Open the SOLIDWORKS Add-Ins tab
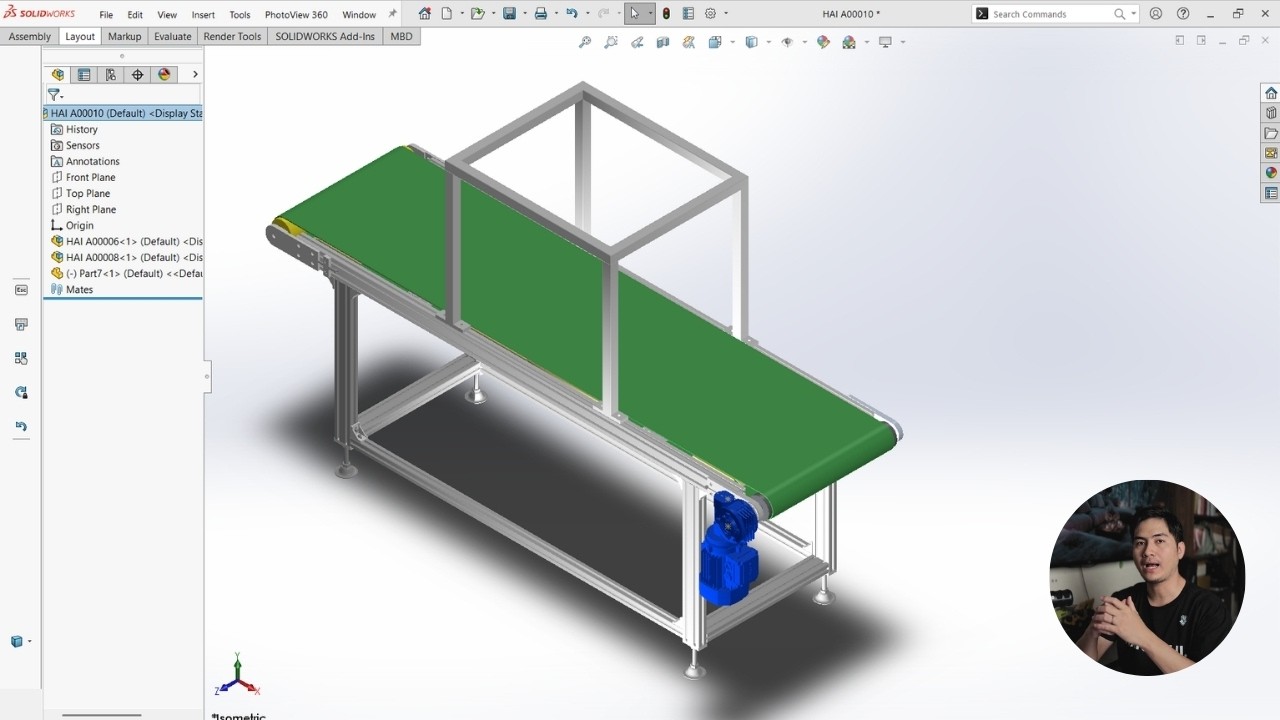The height and width of the screenshot is (720, 1280). click(x=325, y=36)
